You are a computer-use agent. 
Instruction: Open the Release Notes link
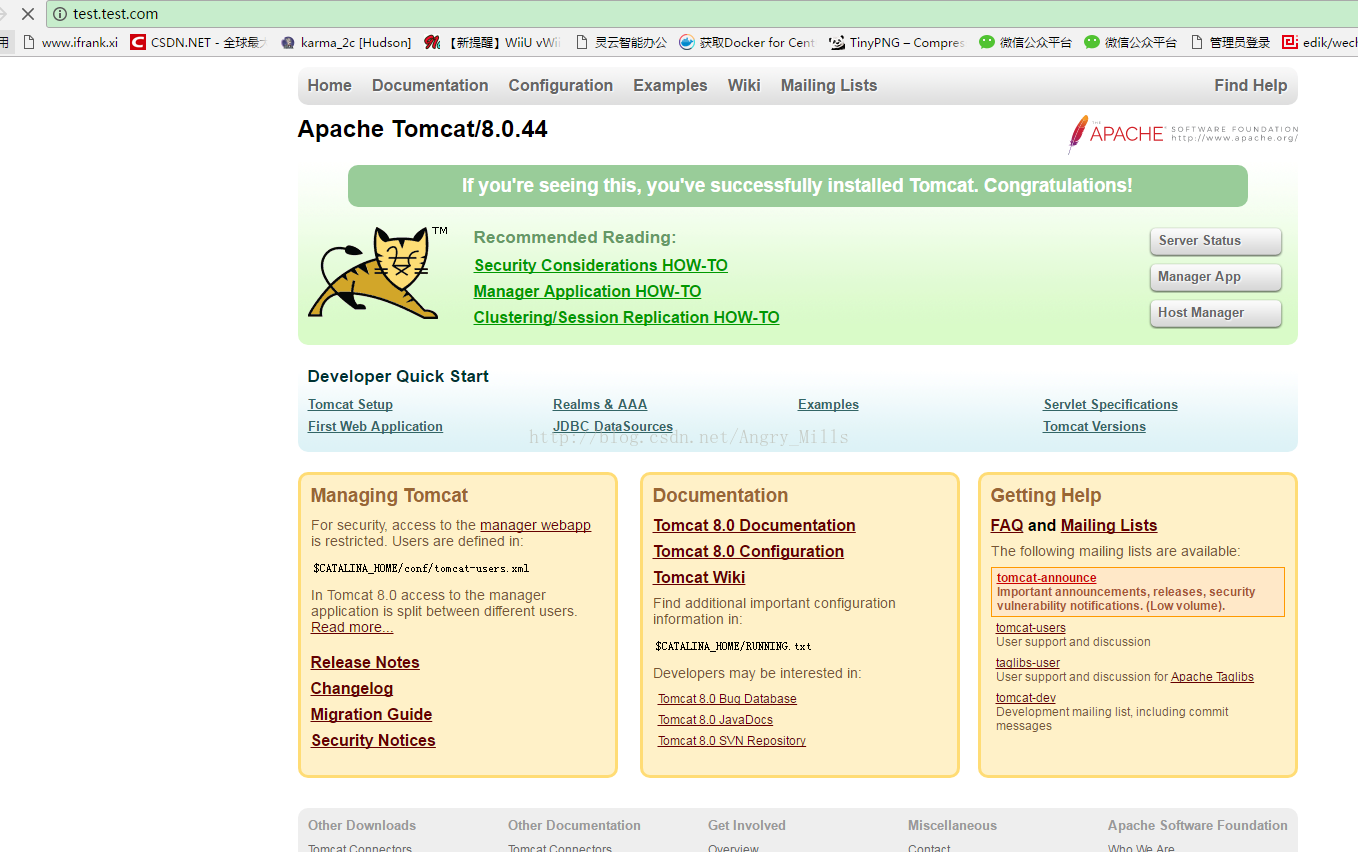coord(365,663)
